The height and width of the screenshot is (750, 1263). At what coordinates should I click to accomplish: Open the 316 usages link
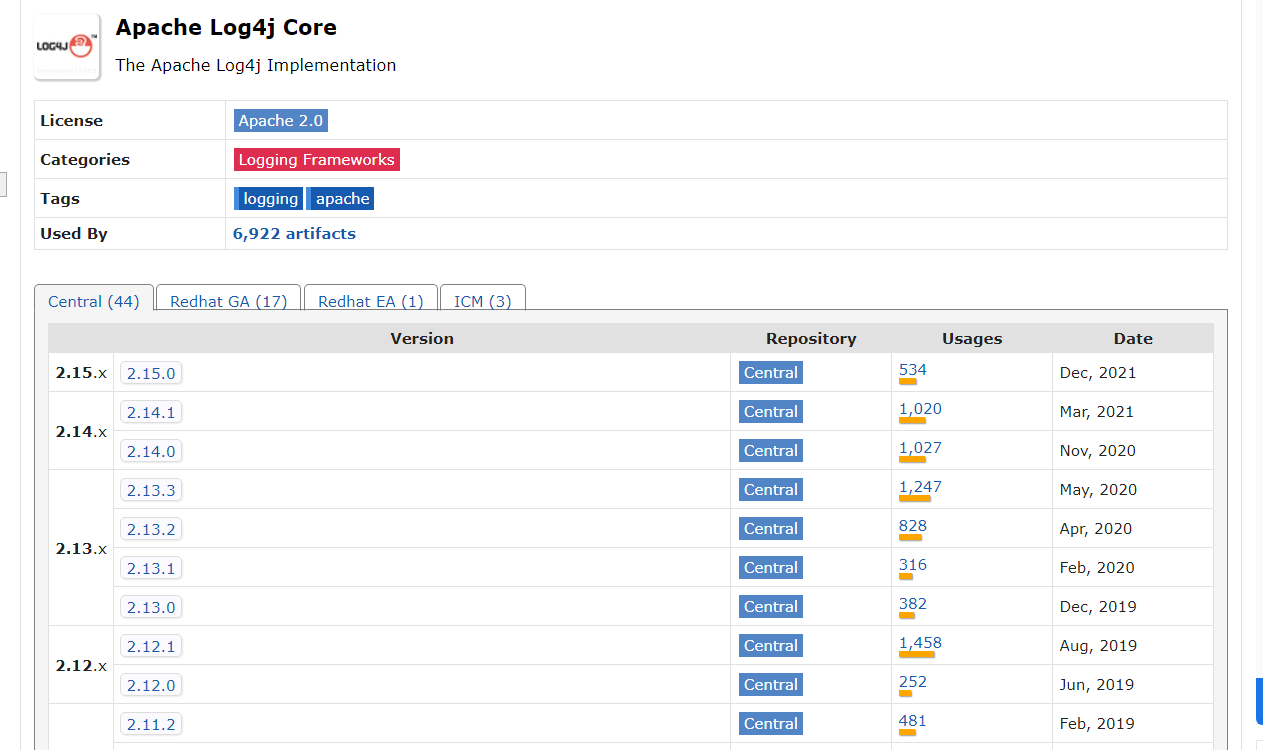pos(913,565)
